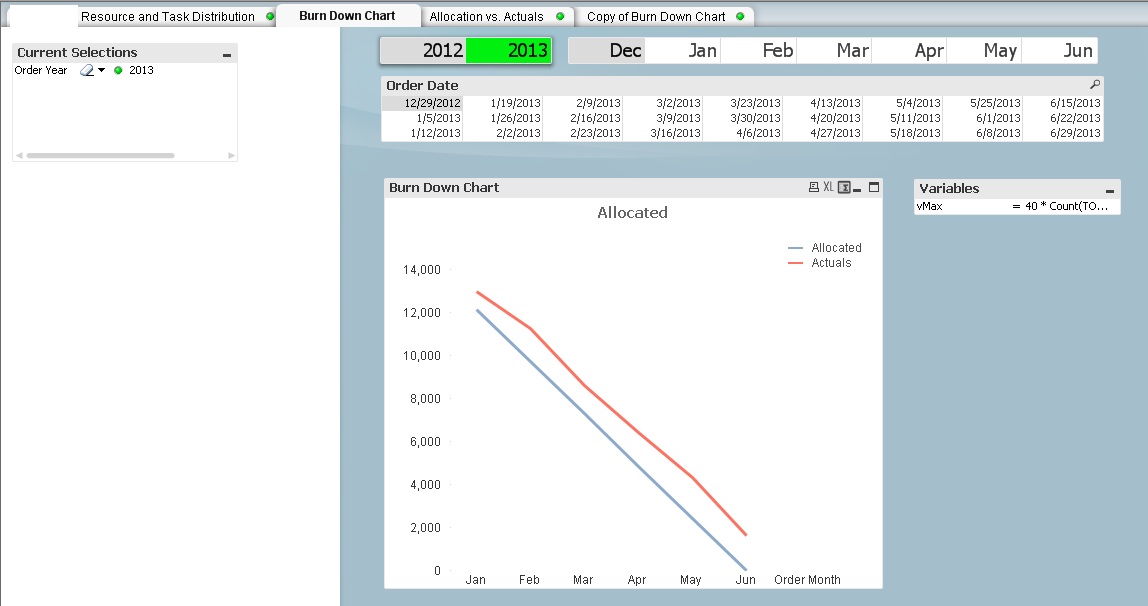Toggle the selected year 2013
This screenshot has height=606, width=1148.
508,50
